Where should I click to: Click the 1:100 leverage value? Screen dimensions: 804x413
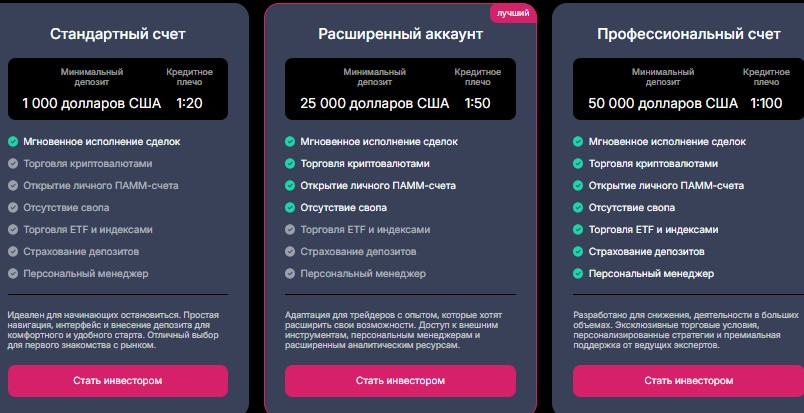[766, 103]
